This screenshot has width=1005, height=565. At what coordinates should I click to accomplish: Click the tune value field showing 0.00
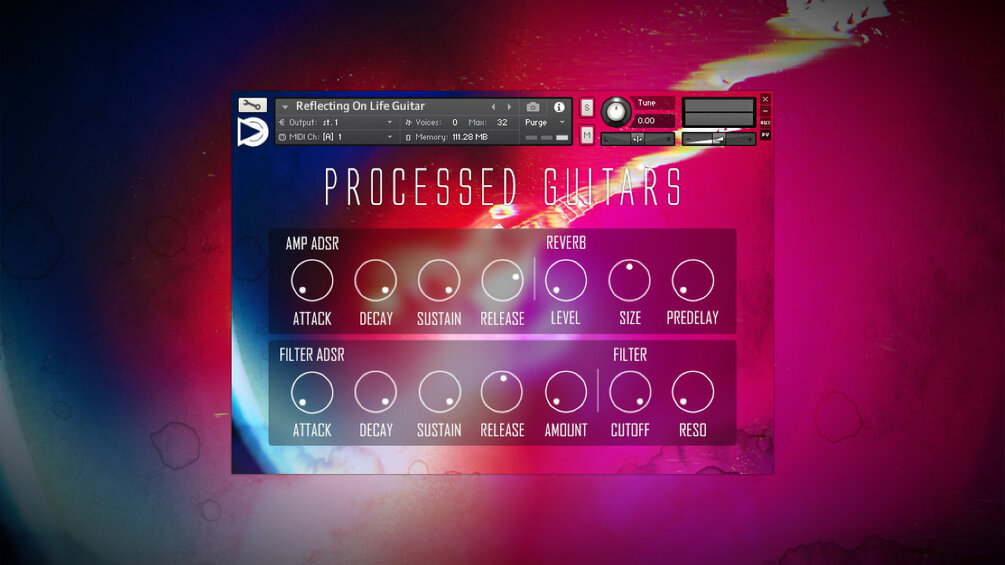pos(653,120)
